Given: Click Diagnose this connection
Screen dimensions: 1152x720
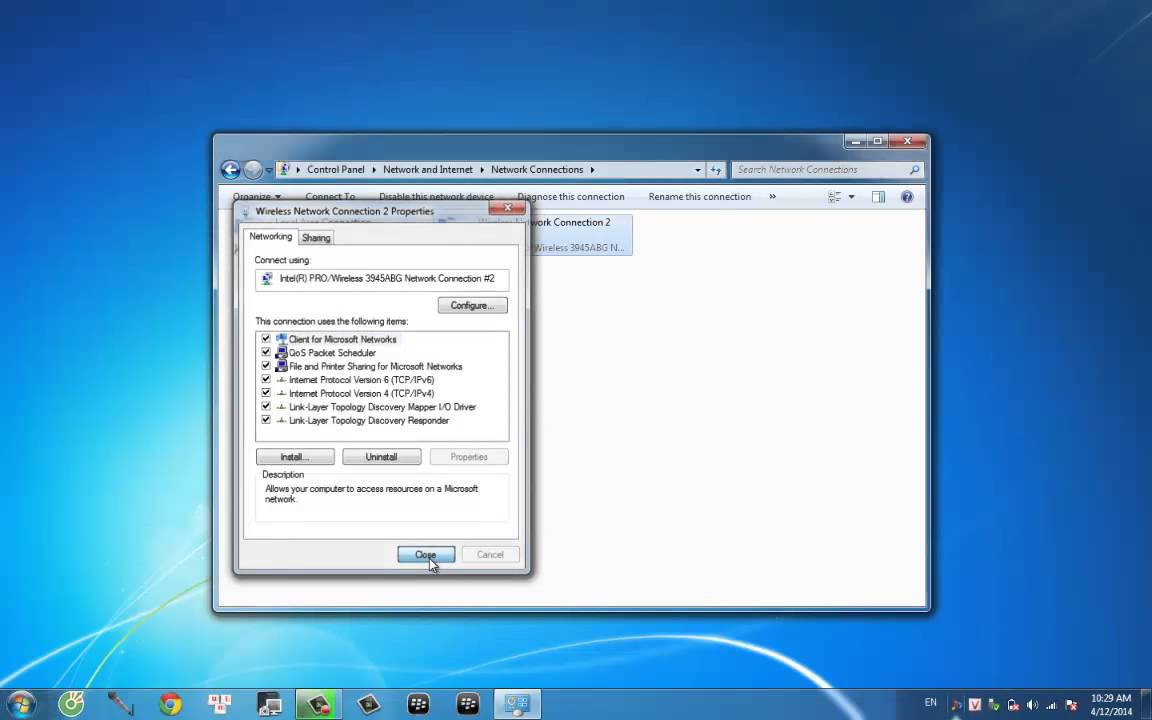Looking at the screenshot, I should 571,197.
